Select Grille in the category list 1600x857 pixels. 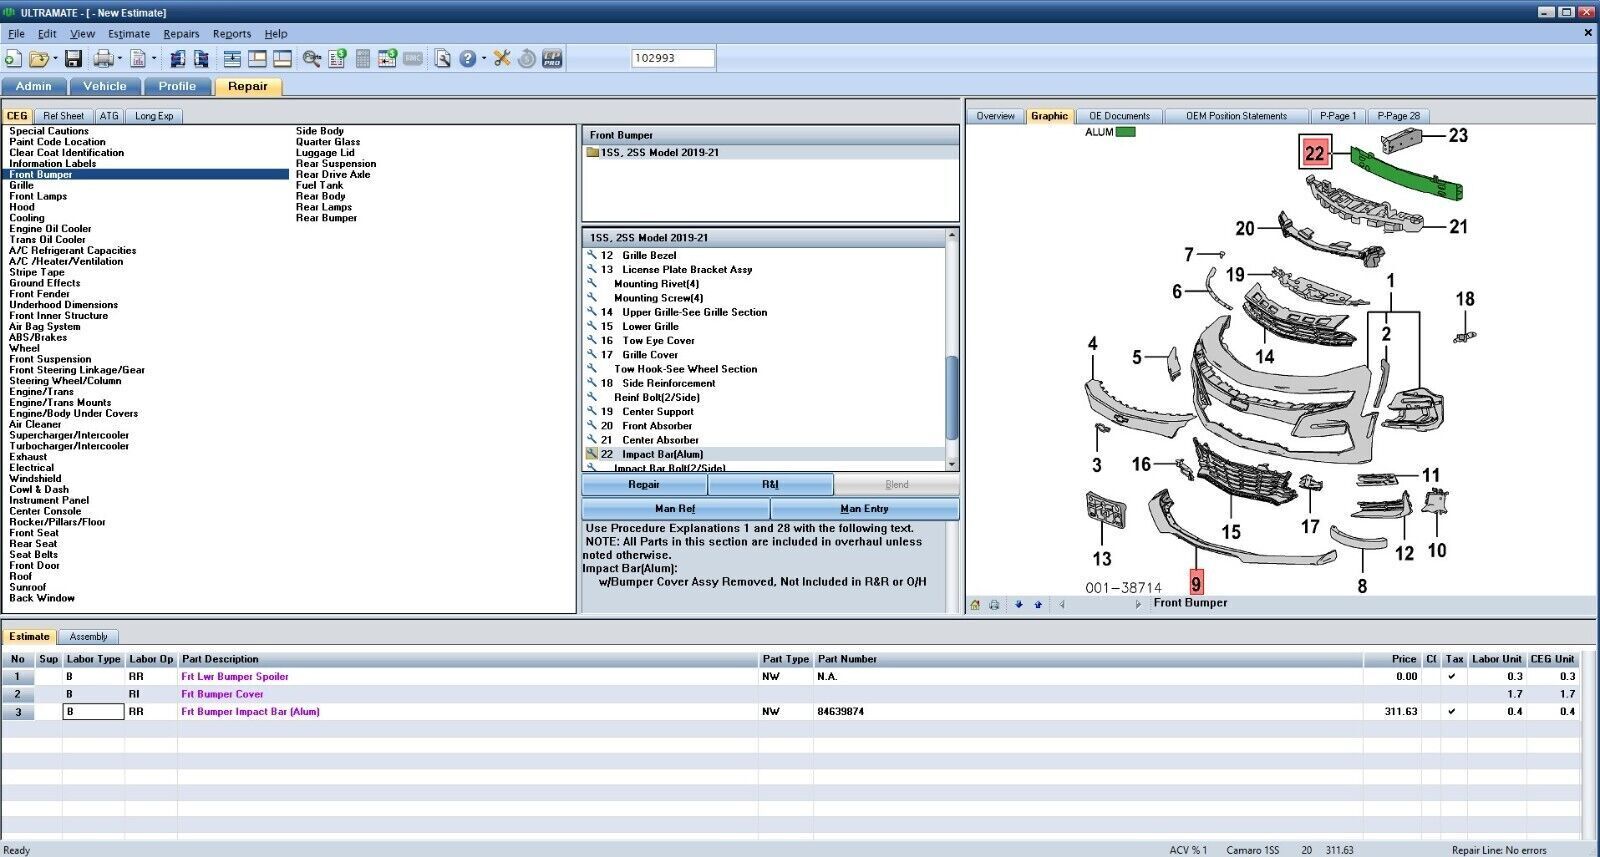point(21,186)
